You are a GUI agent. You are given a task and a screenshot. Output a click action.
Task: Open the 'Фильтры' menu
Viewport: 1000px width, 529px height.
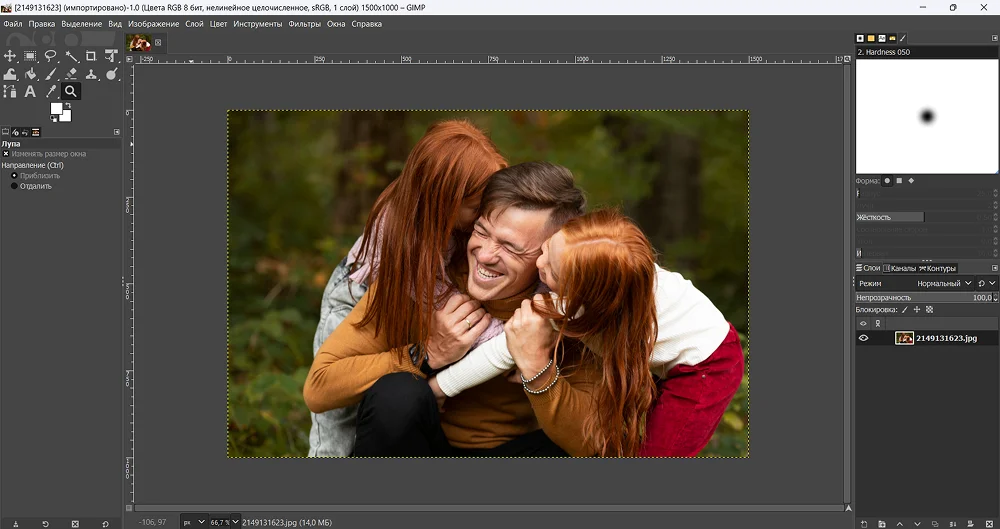[x=304, y=24]
